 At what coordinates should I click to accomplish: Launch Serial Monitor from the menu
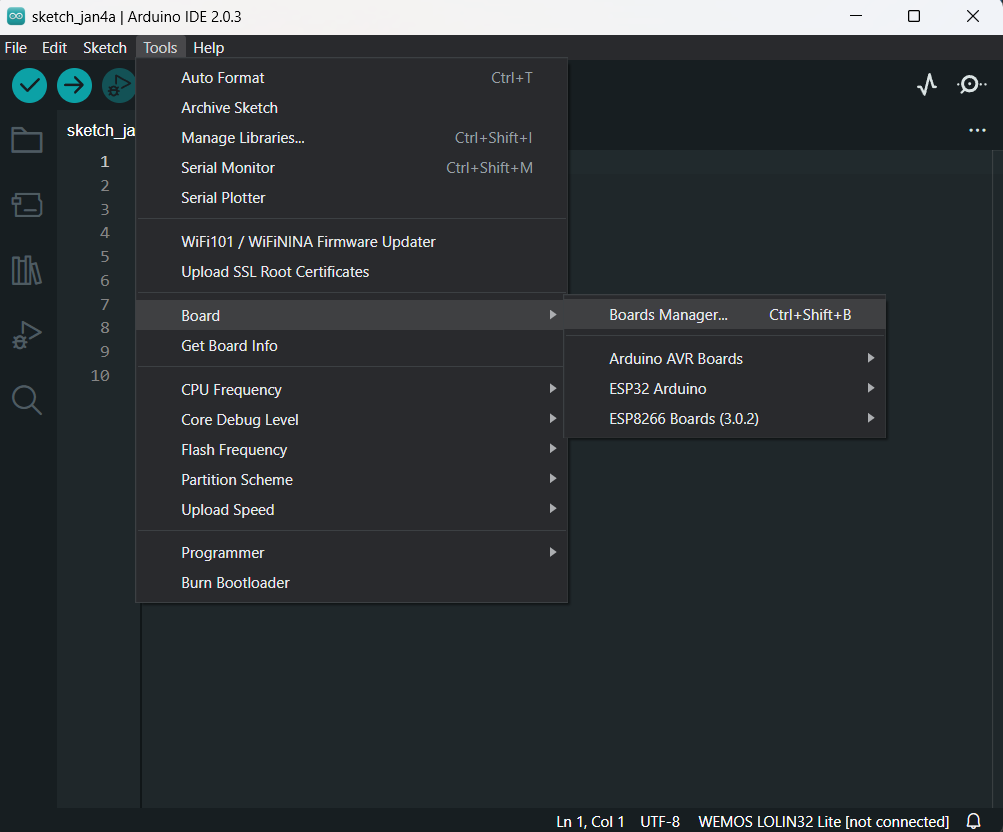click(x=352, y=168)
